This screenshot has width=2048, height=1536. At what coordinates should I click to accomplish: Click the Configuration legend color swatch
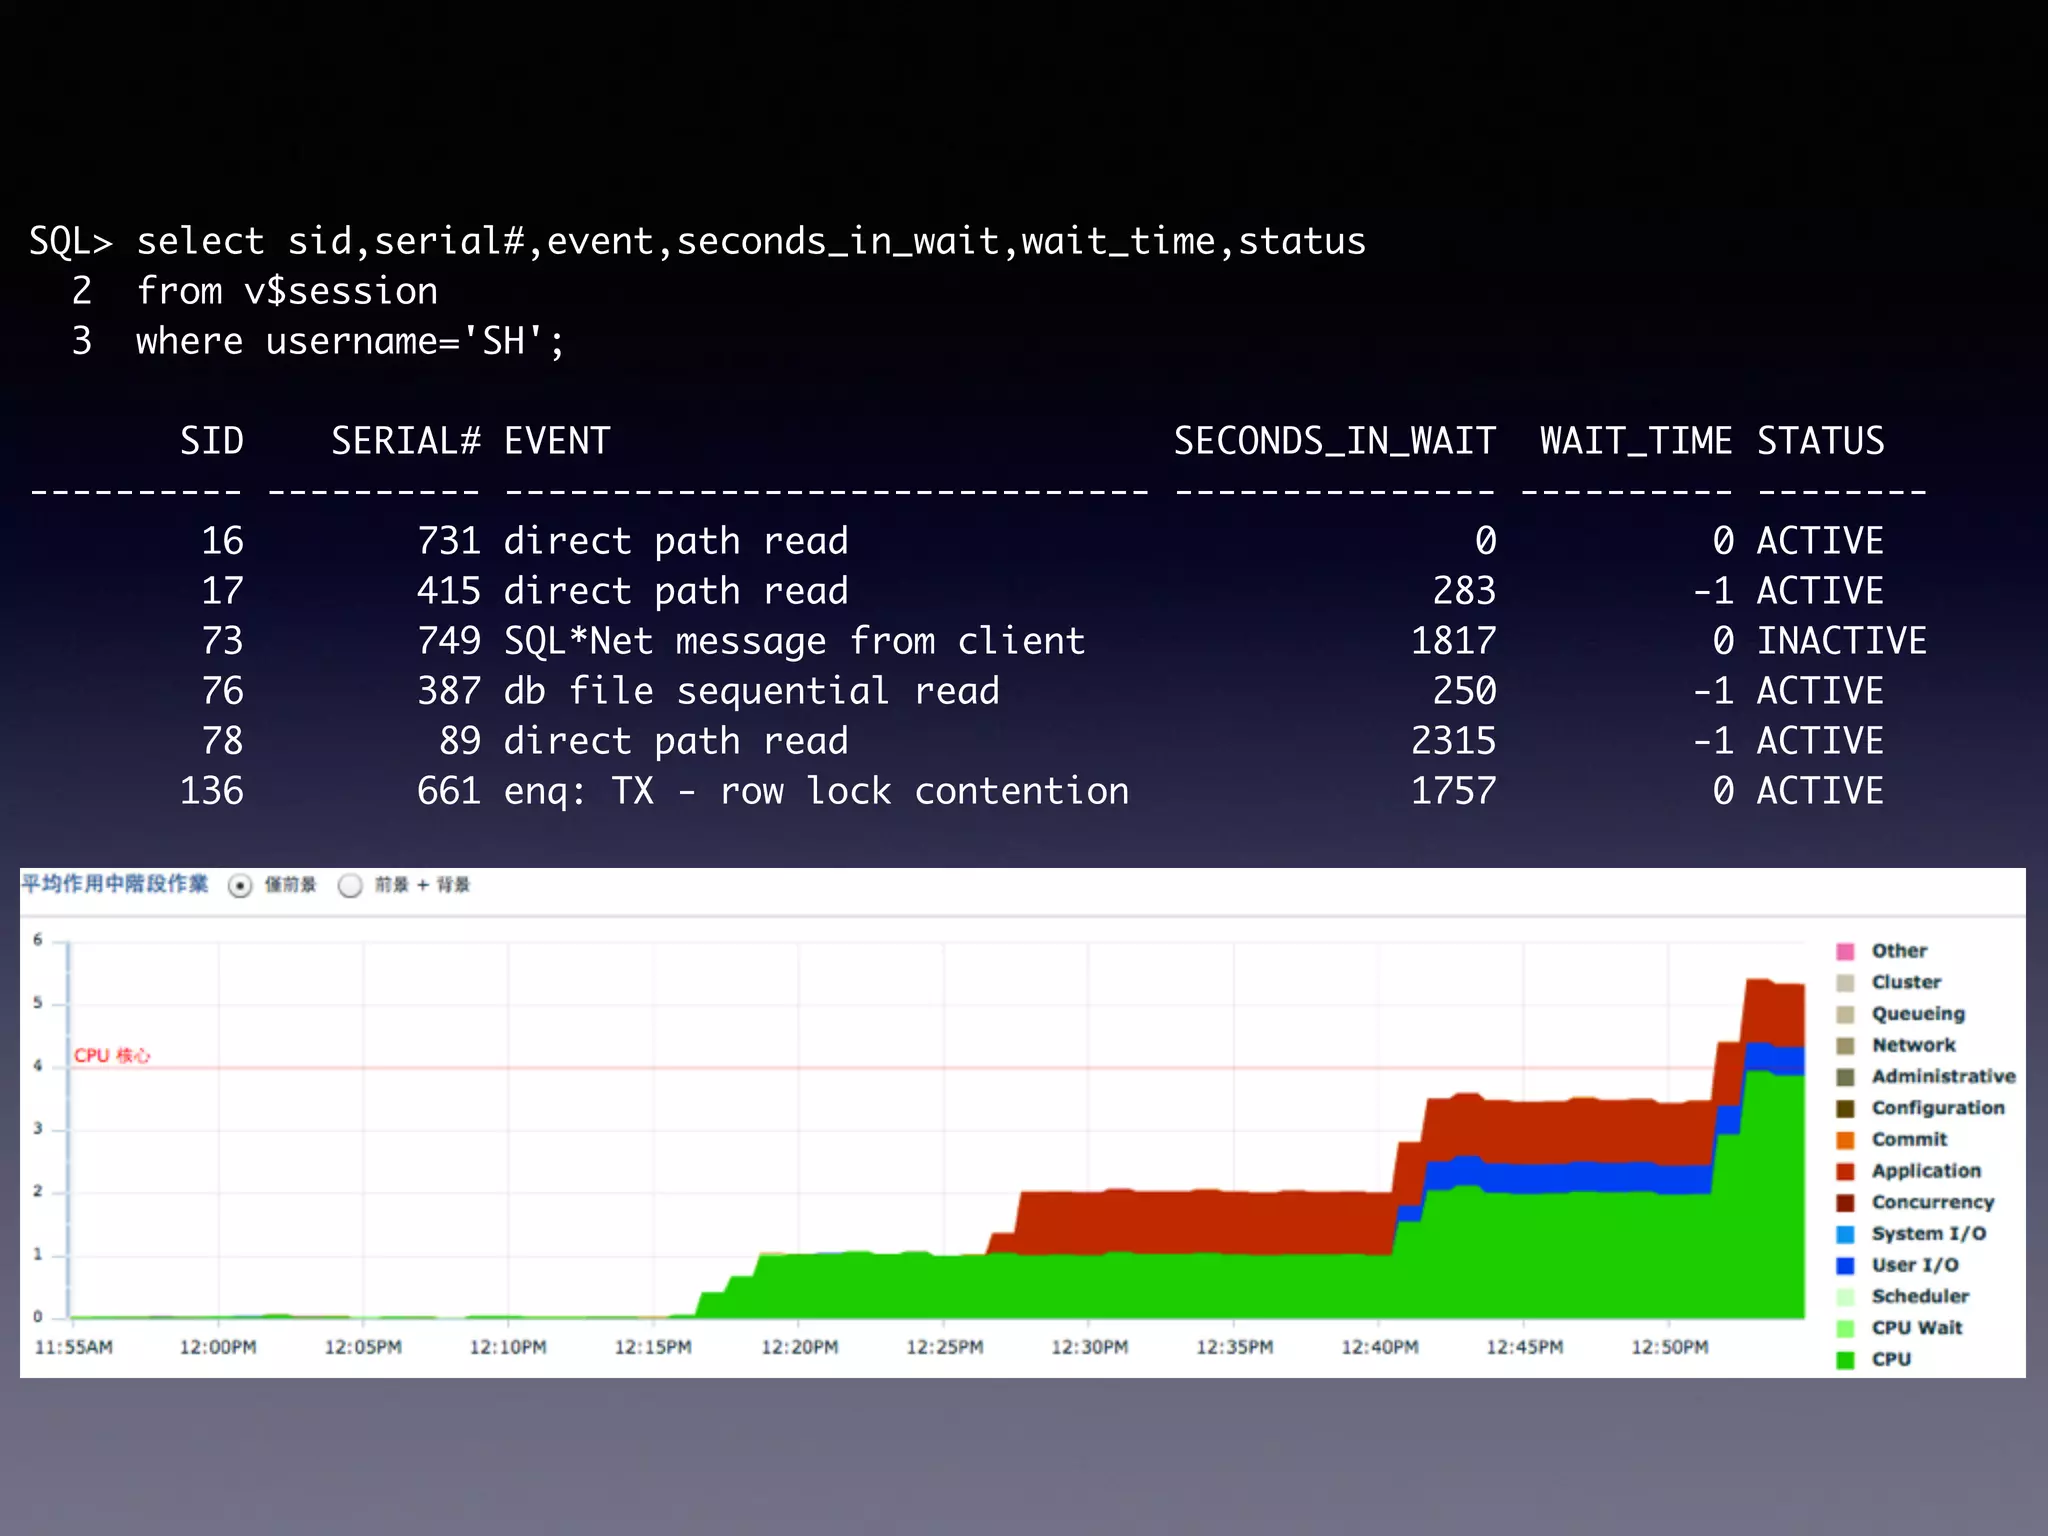click(1845, 1108)
